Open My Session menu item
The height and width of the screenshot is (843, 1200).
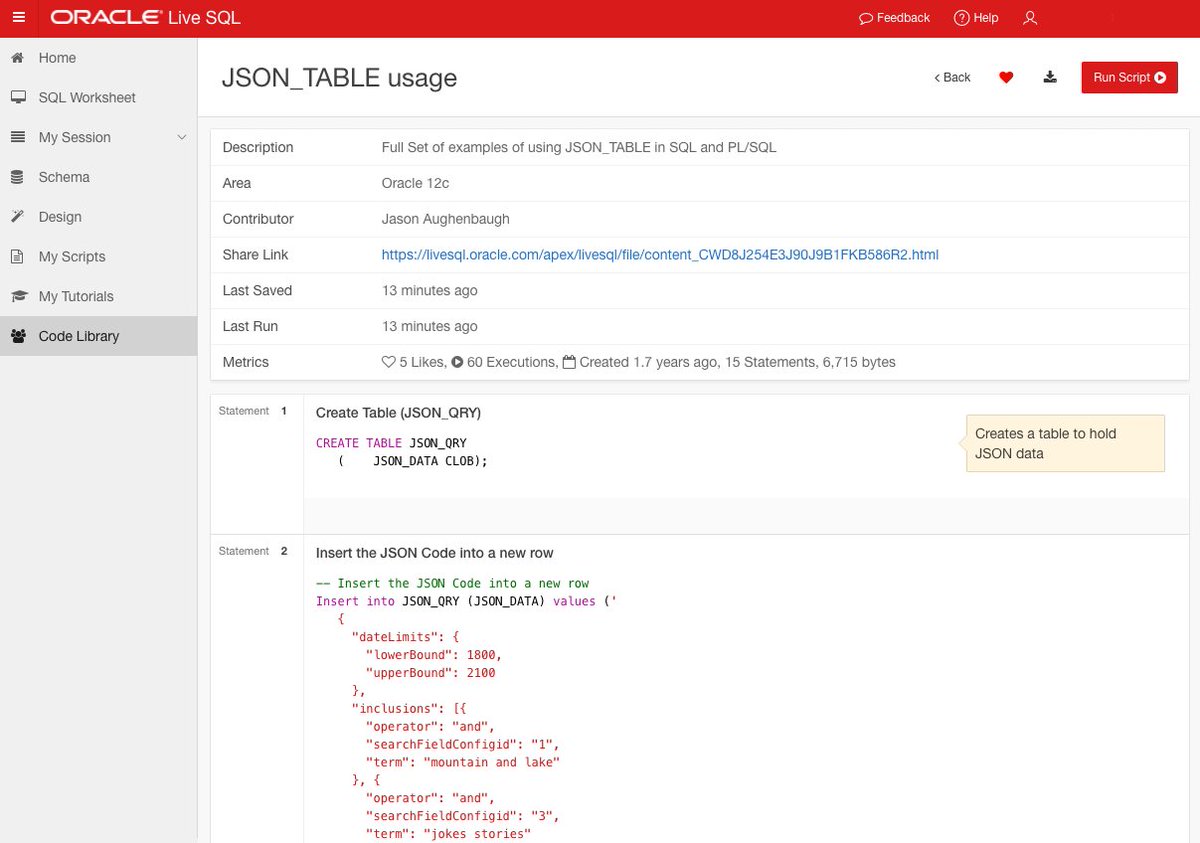[x=98, y=137]
